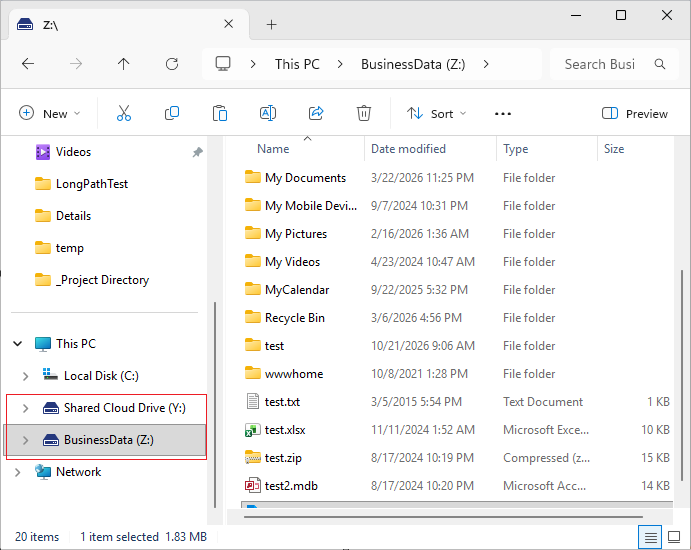Select the wwwhome folder
Image resolution: width=691 pixels, height=550 pixels.
(294, 374)
